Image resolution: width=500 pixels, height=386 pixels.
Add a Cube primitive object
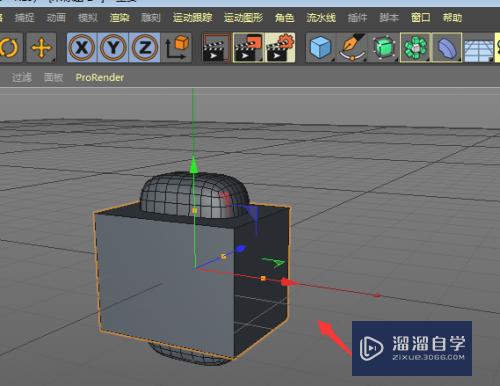[x=320, y=48]
